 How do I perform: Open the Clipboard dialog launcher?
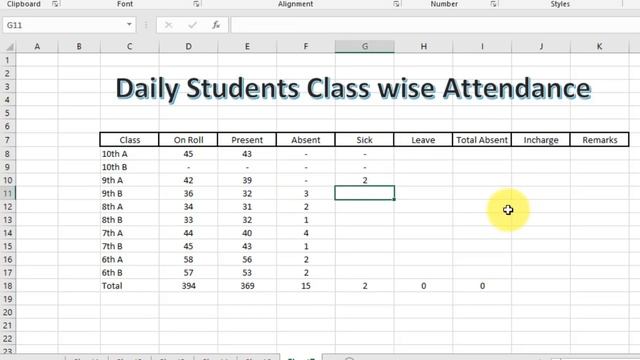55,4
